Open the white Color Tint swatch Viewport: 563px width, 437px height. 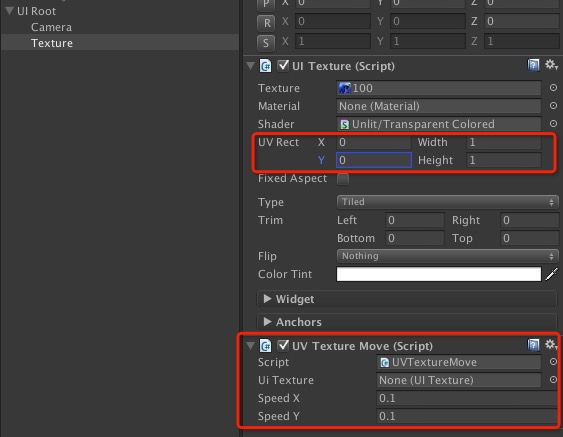pyautogui.click(x=438, y=274)
